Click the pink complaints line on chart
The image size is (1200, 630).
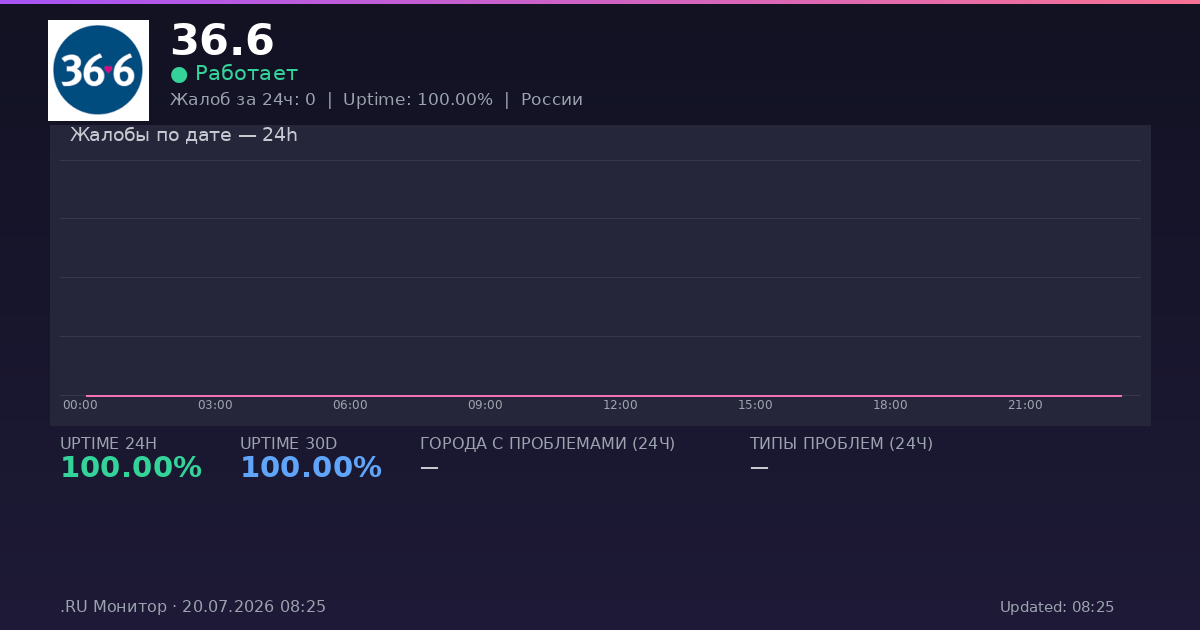pyautogui.click(x=604, y=396)
